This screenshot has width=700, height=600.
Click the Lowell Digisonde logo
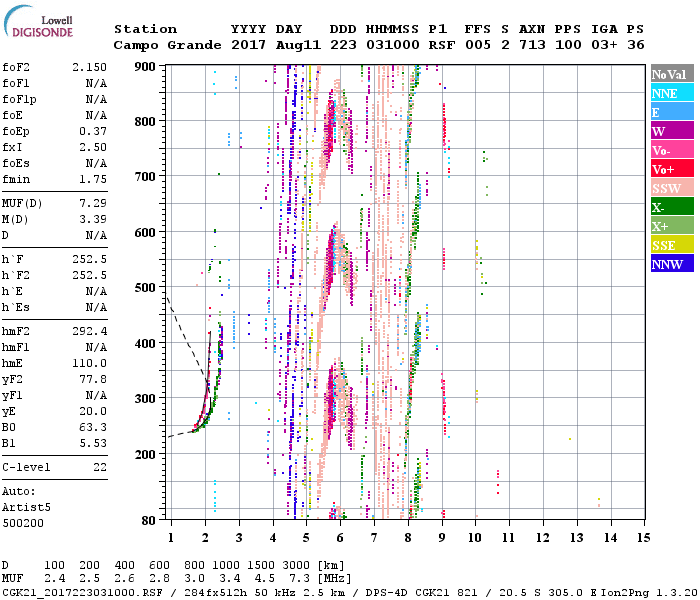tap(38, 21)
